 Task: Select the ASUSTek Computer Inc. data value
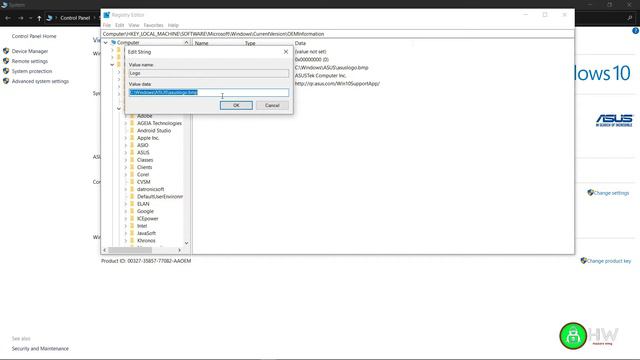coord(320,76)
